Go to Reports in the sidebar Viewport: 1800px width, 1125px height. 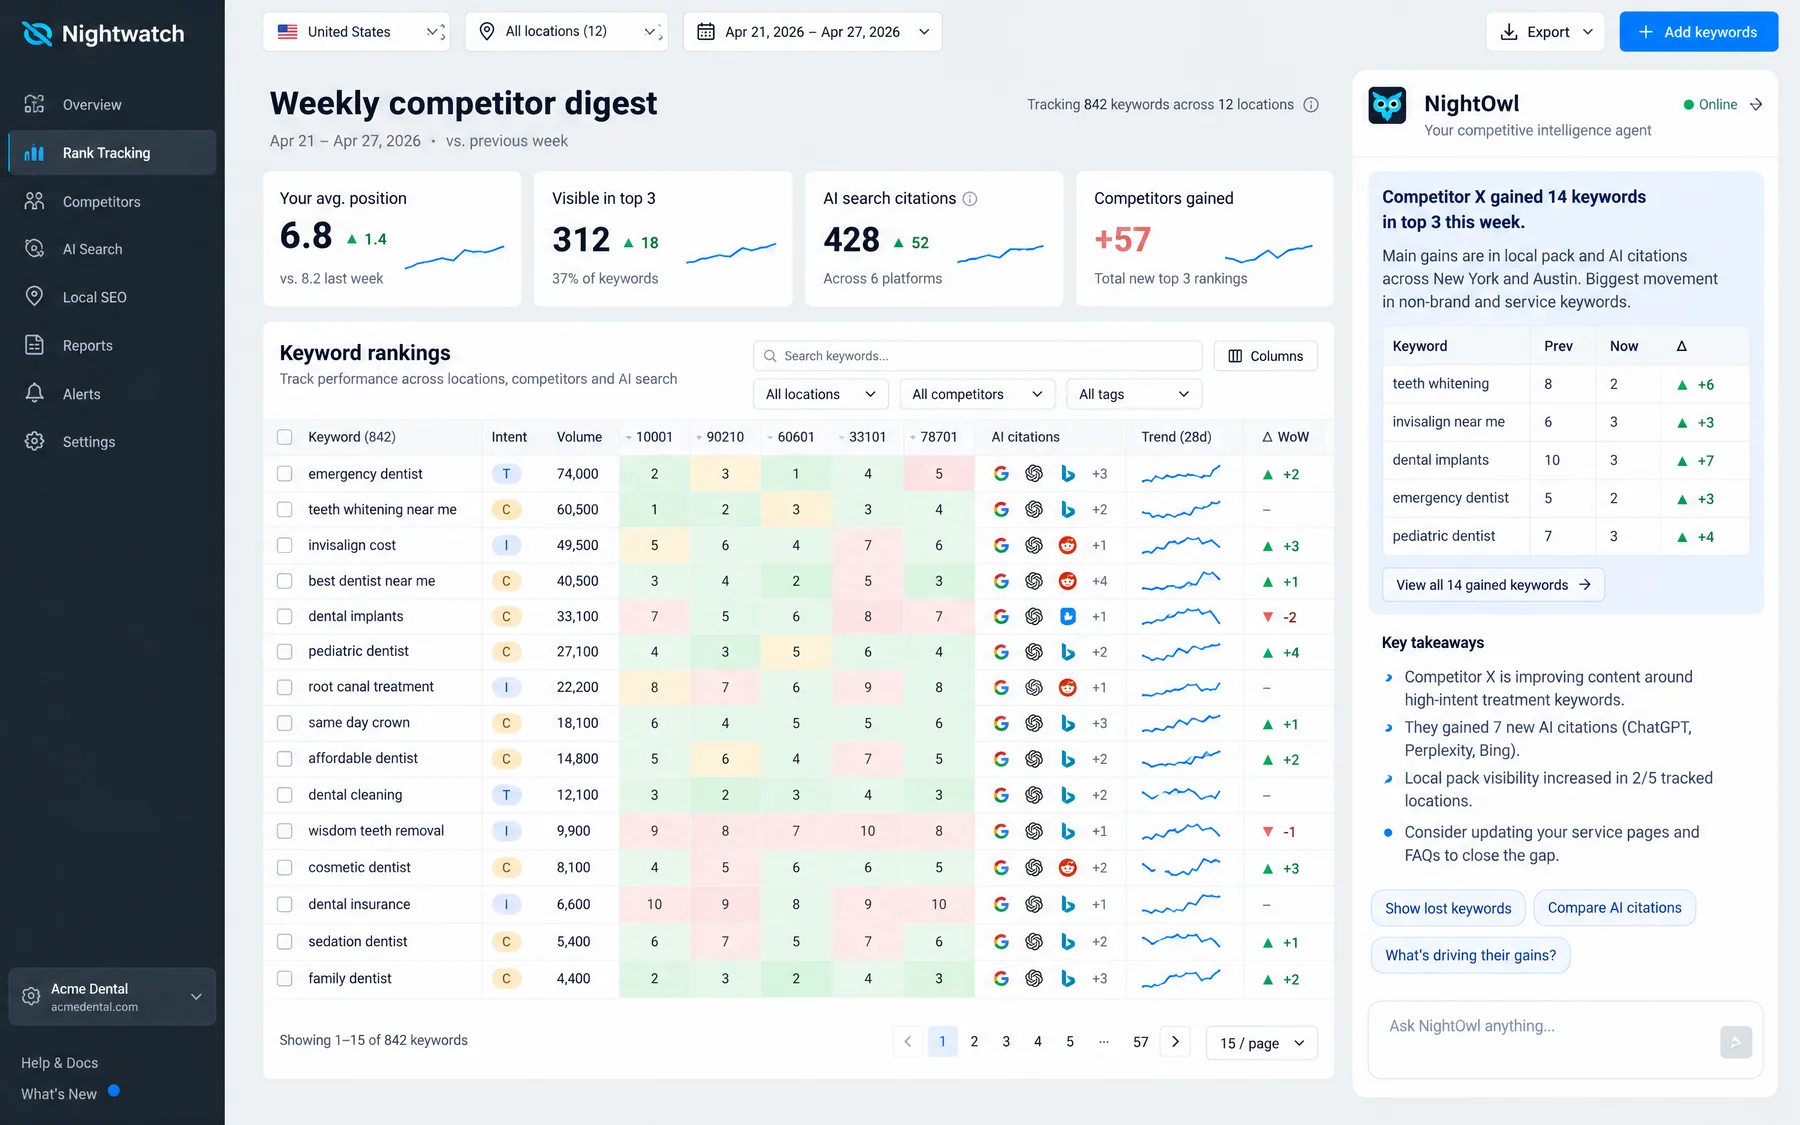[112, 346]
